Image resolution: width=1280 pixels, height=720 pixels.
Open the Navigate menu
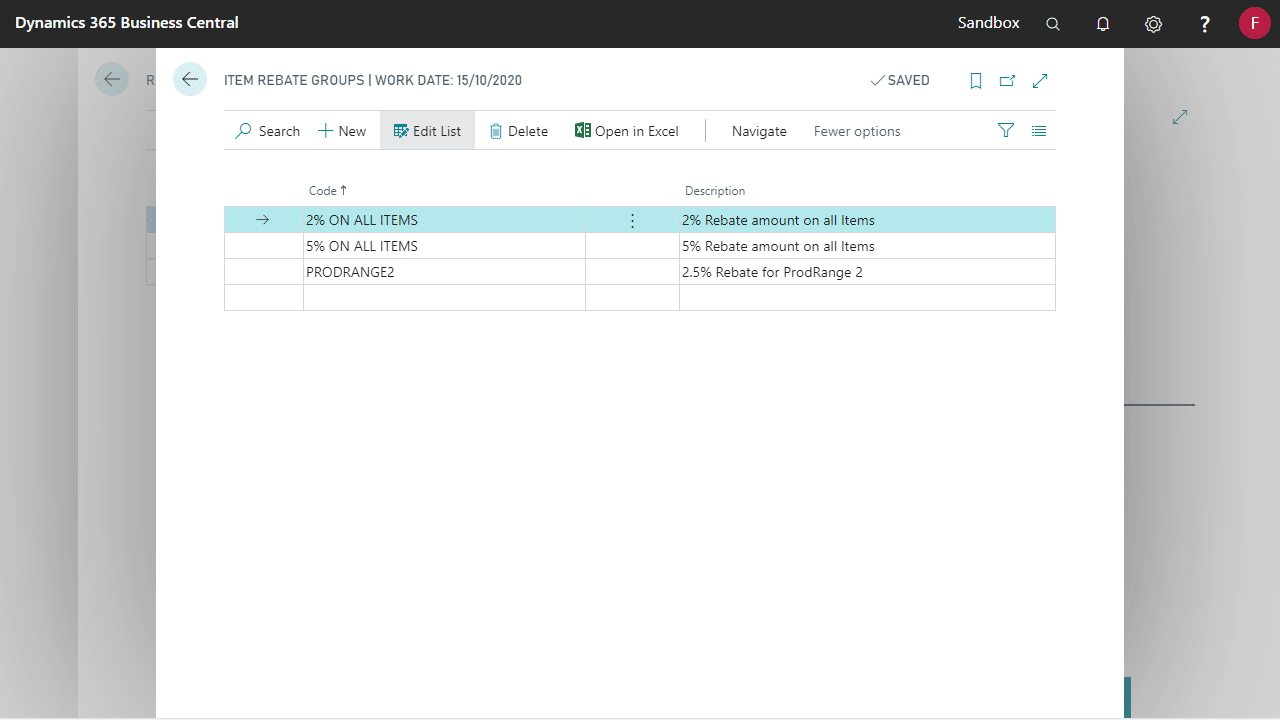click(759, 131)
